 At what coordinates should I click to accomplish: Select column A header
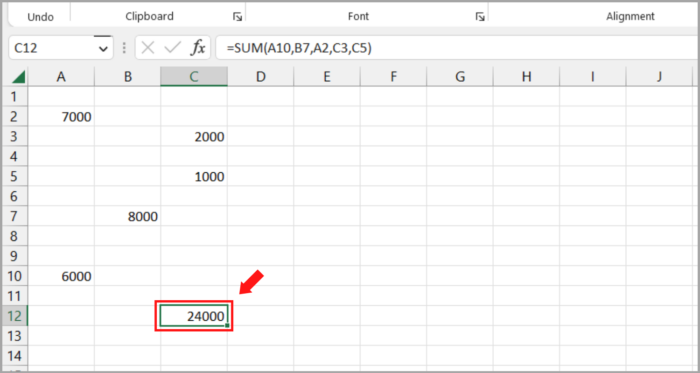click(x=61, y=77)
